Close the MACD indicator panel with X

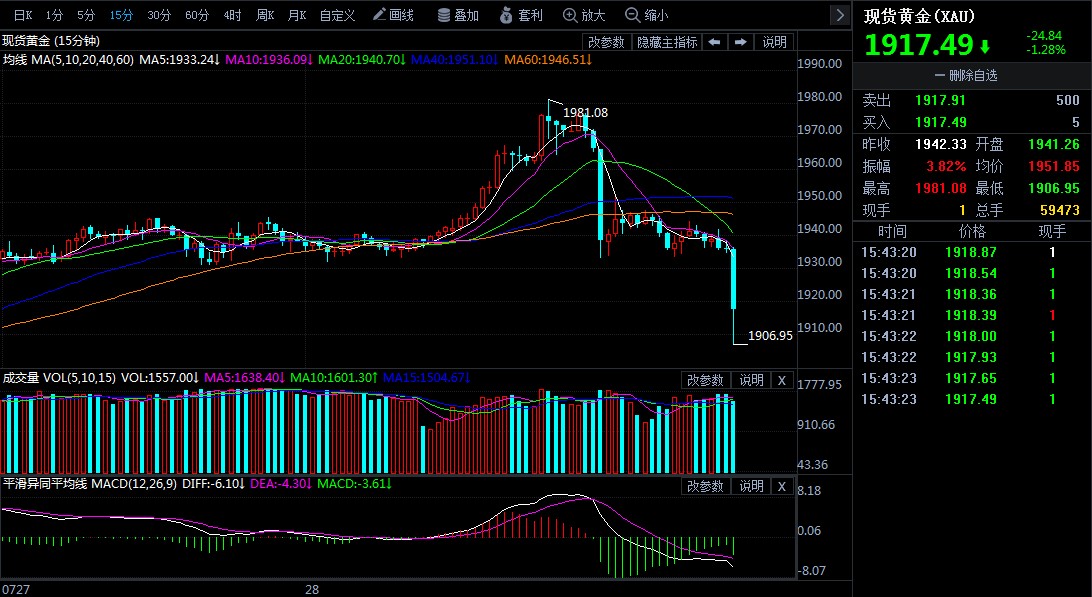point(782,486)
